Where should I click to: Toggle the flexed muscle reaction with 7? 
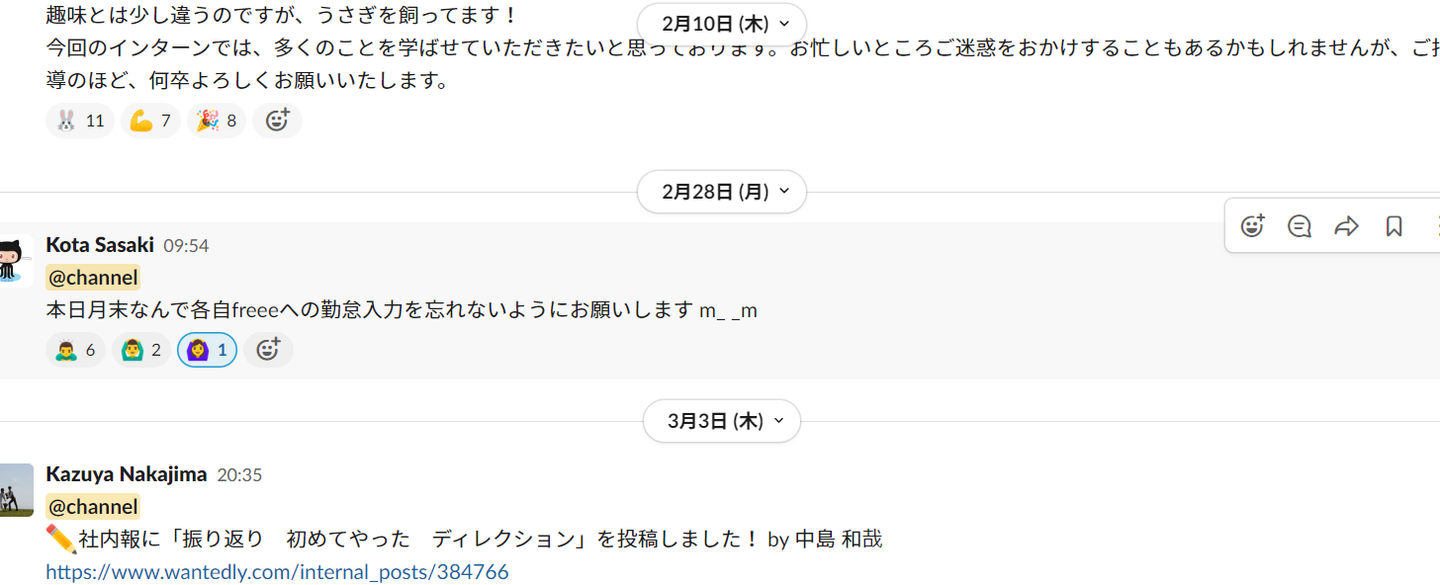click(151, 121)
